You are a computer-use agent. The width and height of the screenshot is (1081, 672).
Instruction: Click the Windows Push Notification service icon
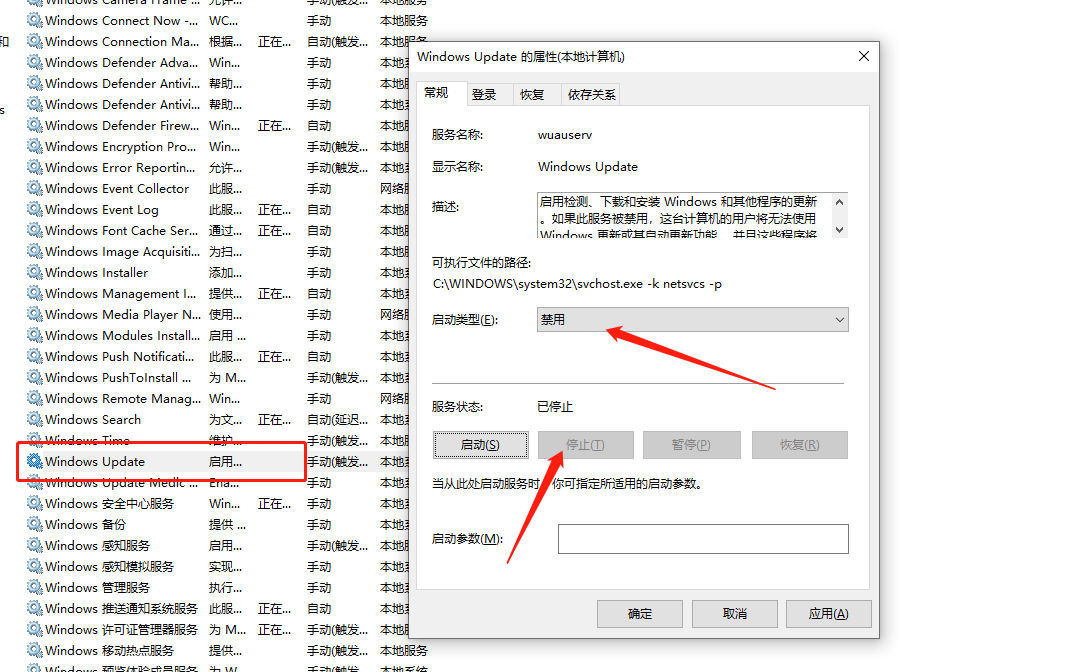pyautogui.click(x=33, y=356)
